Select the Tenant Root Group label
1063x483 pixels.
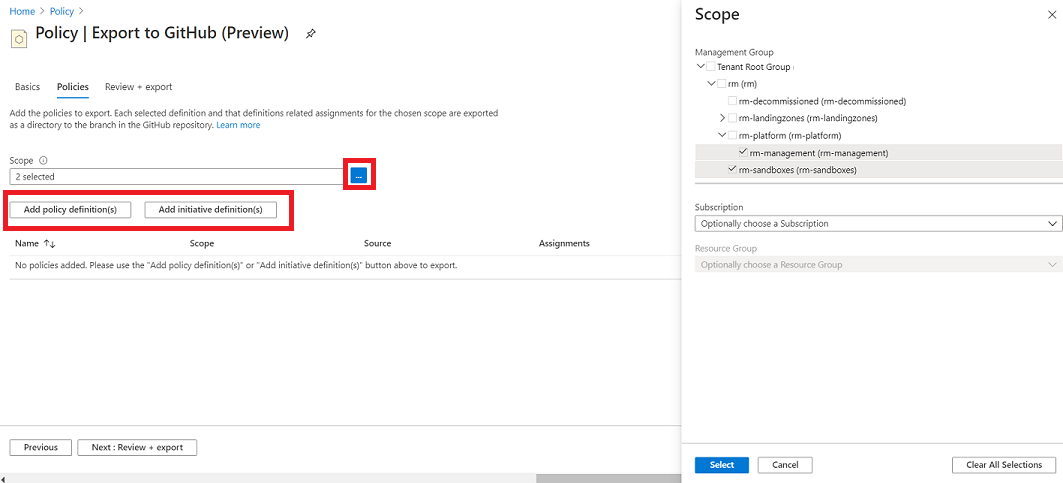[x=753, y=67]
